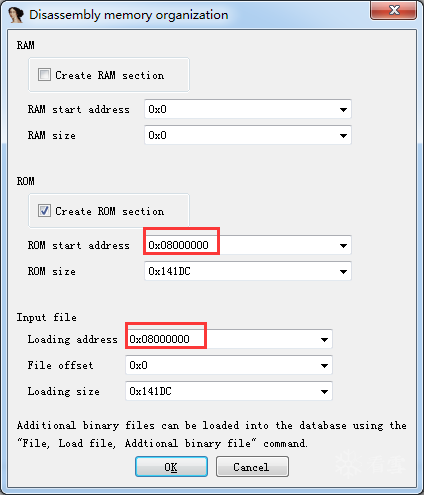Click the IDA icon in the title bar
Screen dimensions: 424x495
pyautogui.click(x=16, y=15)
